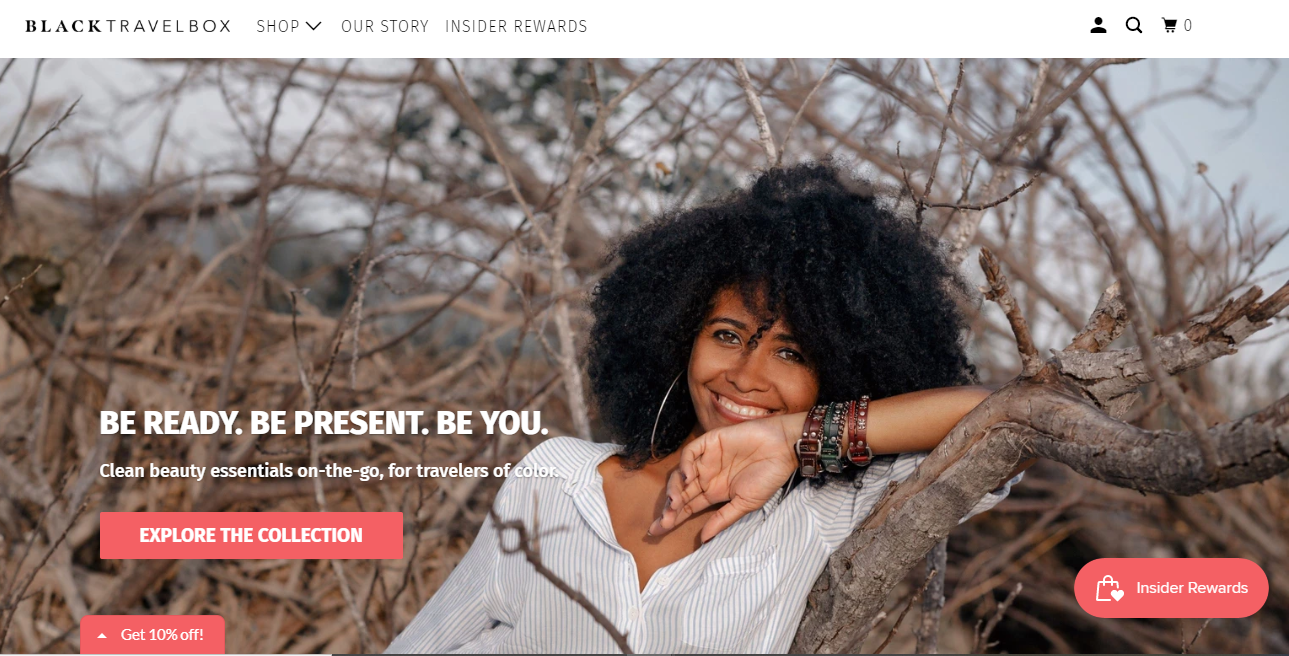Click the BLACKTRAVELBOX logo
Image resolution: width=1289 pixels, height=656 pixels.
(x=128, y=26)
